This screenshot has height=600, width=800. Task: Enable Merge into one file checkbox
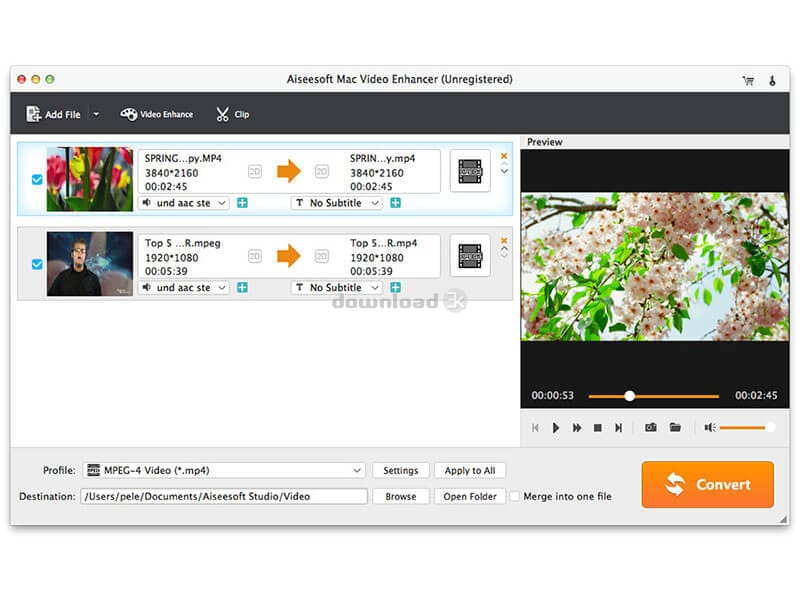click(x=515, y=496)
